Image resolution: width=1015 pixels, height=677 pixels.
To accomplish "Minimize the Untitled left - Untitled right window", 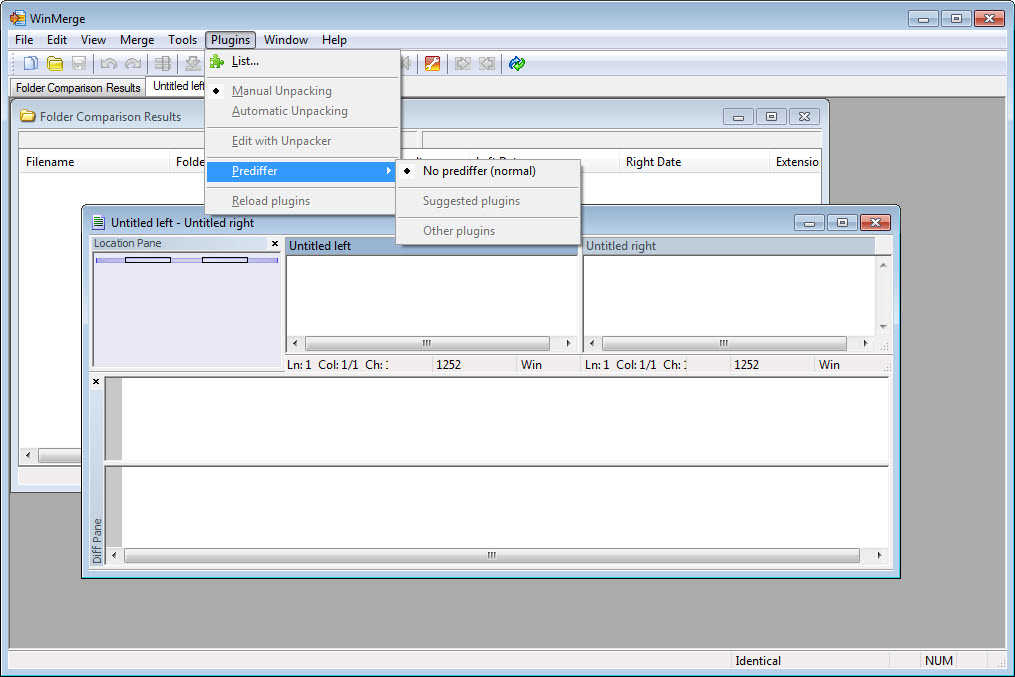I will [809, 223].
